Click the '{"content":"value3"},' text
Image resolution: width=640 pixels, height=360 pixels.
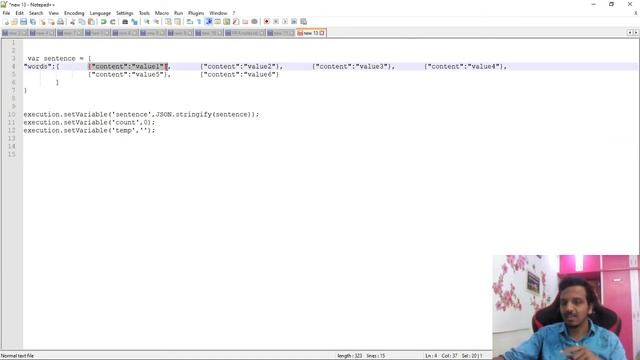click(x=353, y=67)
